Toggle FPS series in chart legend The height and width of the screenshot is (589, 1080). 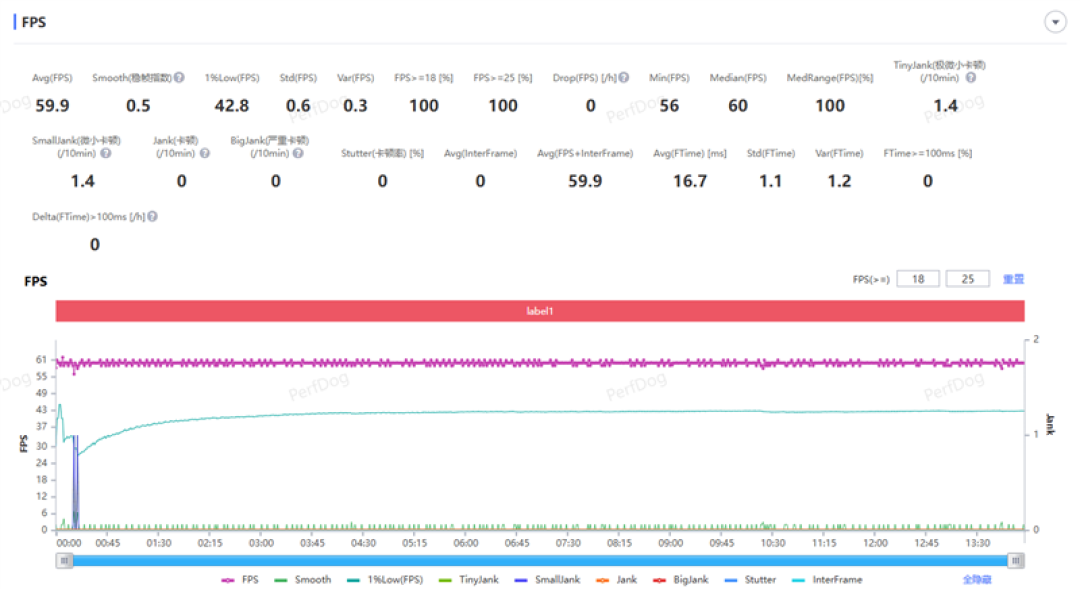240,580
